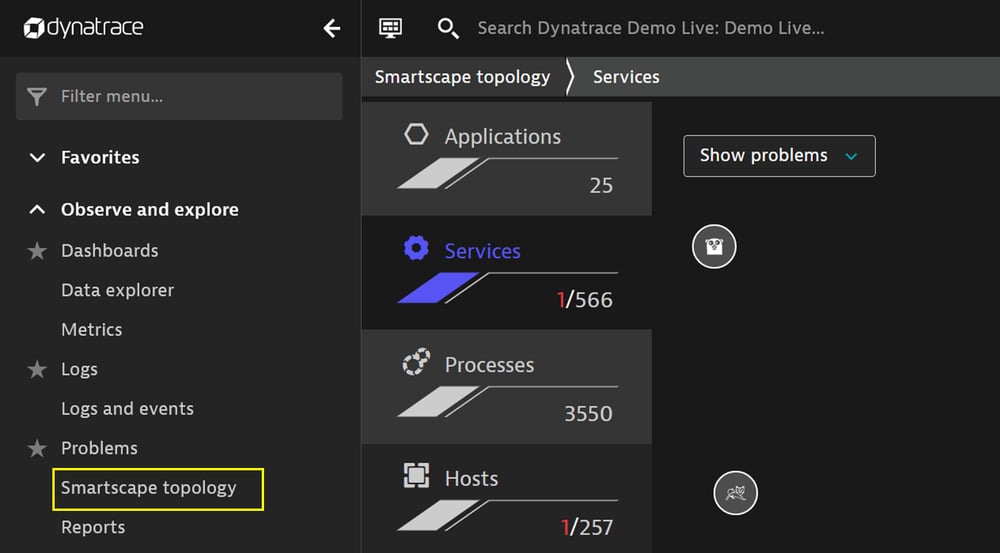
Task: Select the Hosts layer tab
Action: (507, 499)
